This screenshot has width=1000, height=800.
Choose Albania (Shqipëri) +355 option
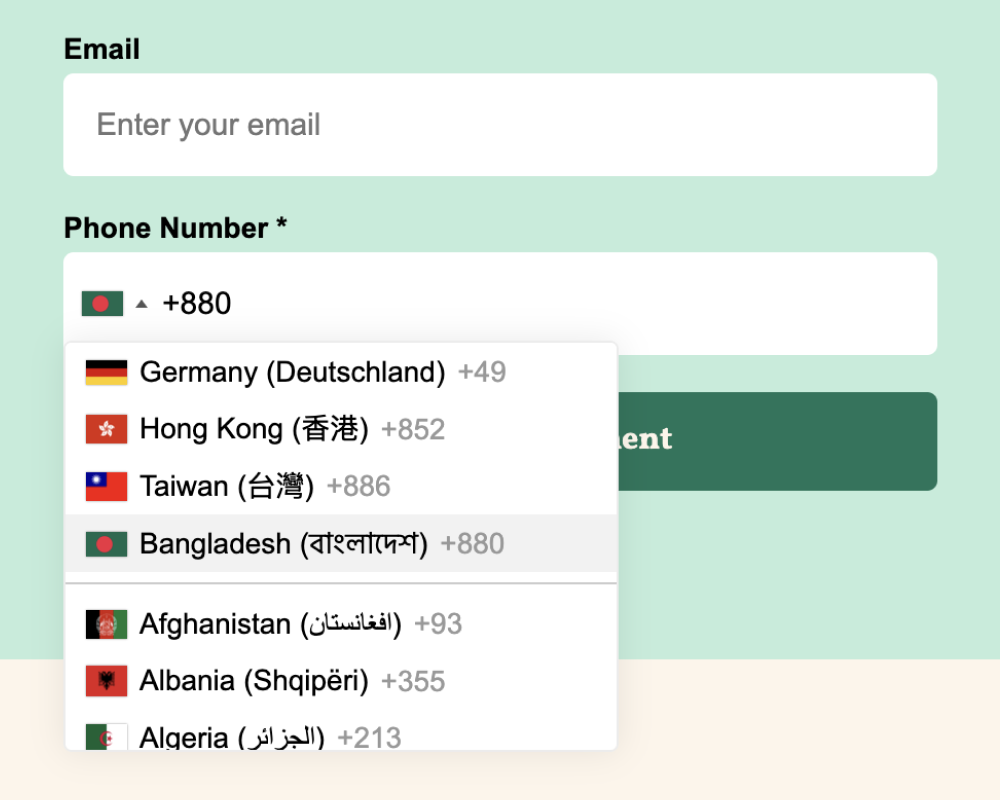tap(292, 681)
